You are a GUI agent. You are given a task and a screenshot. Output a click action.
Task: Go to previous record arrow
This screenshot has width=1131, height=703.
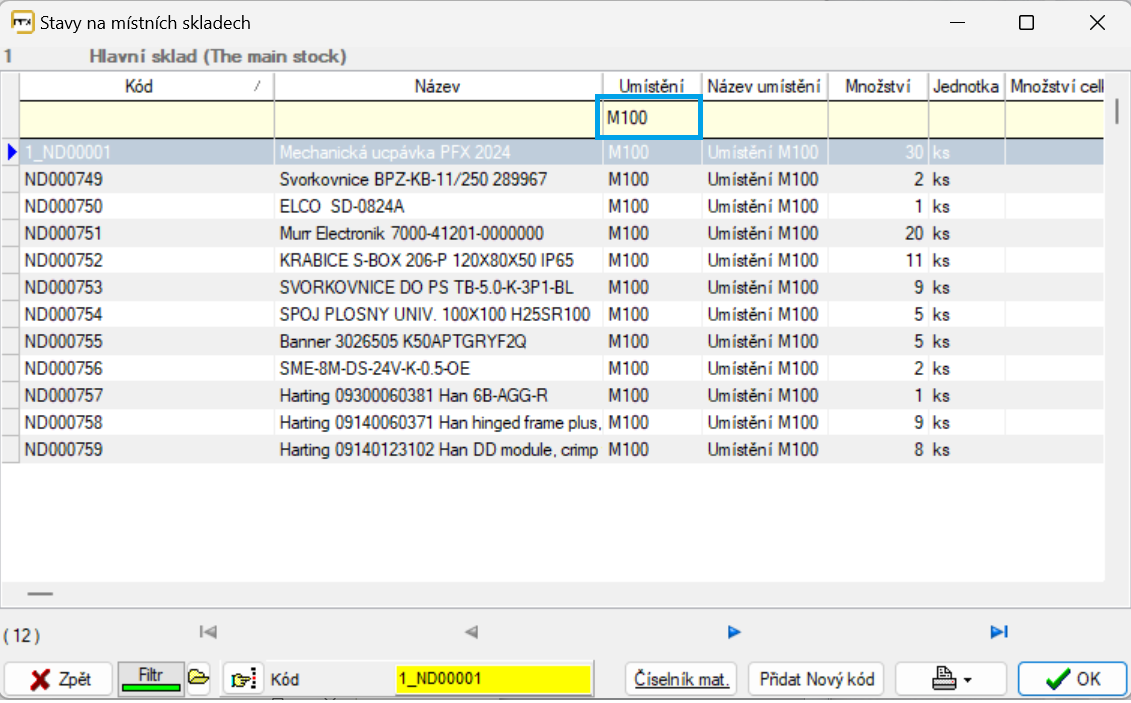[472, 632]
